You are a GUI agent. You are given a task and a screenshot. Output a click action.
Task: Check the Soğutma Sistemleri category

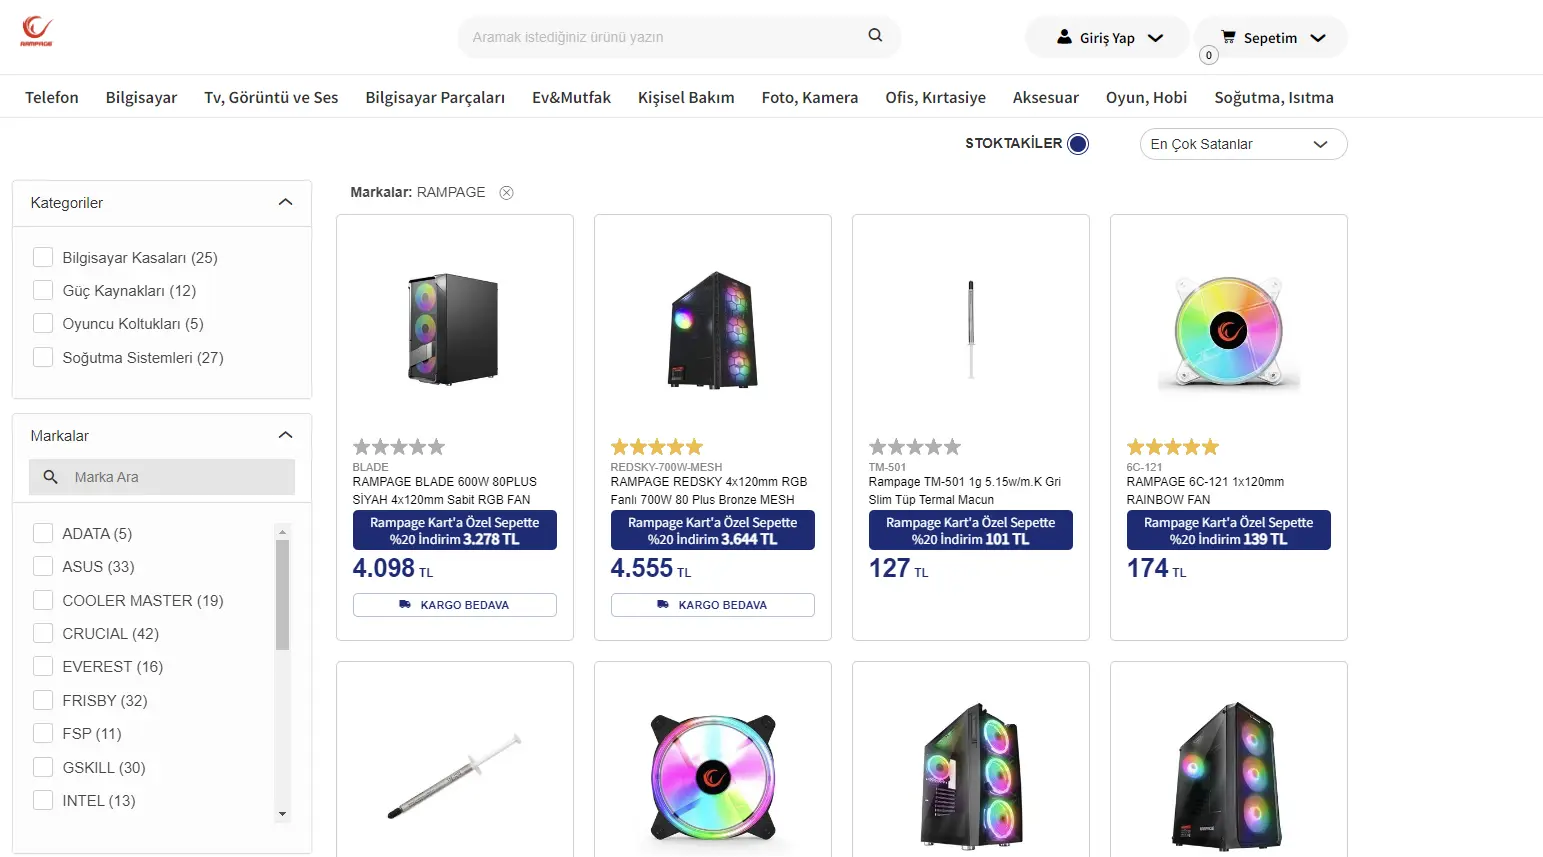coord(43,357)
